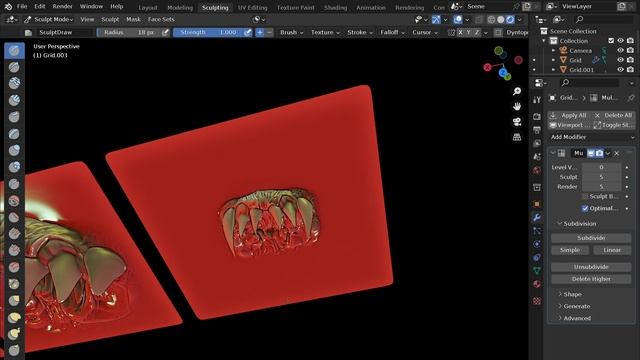Click the Subdivide button

(x=591, y=238)
